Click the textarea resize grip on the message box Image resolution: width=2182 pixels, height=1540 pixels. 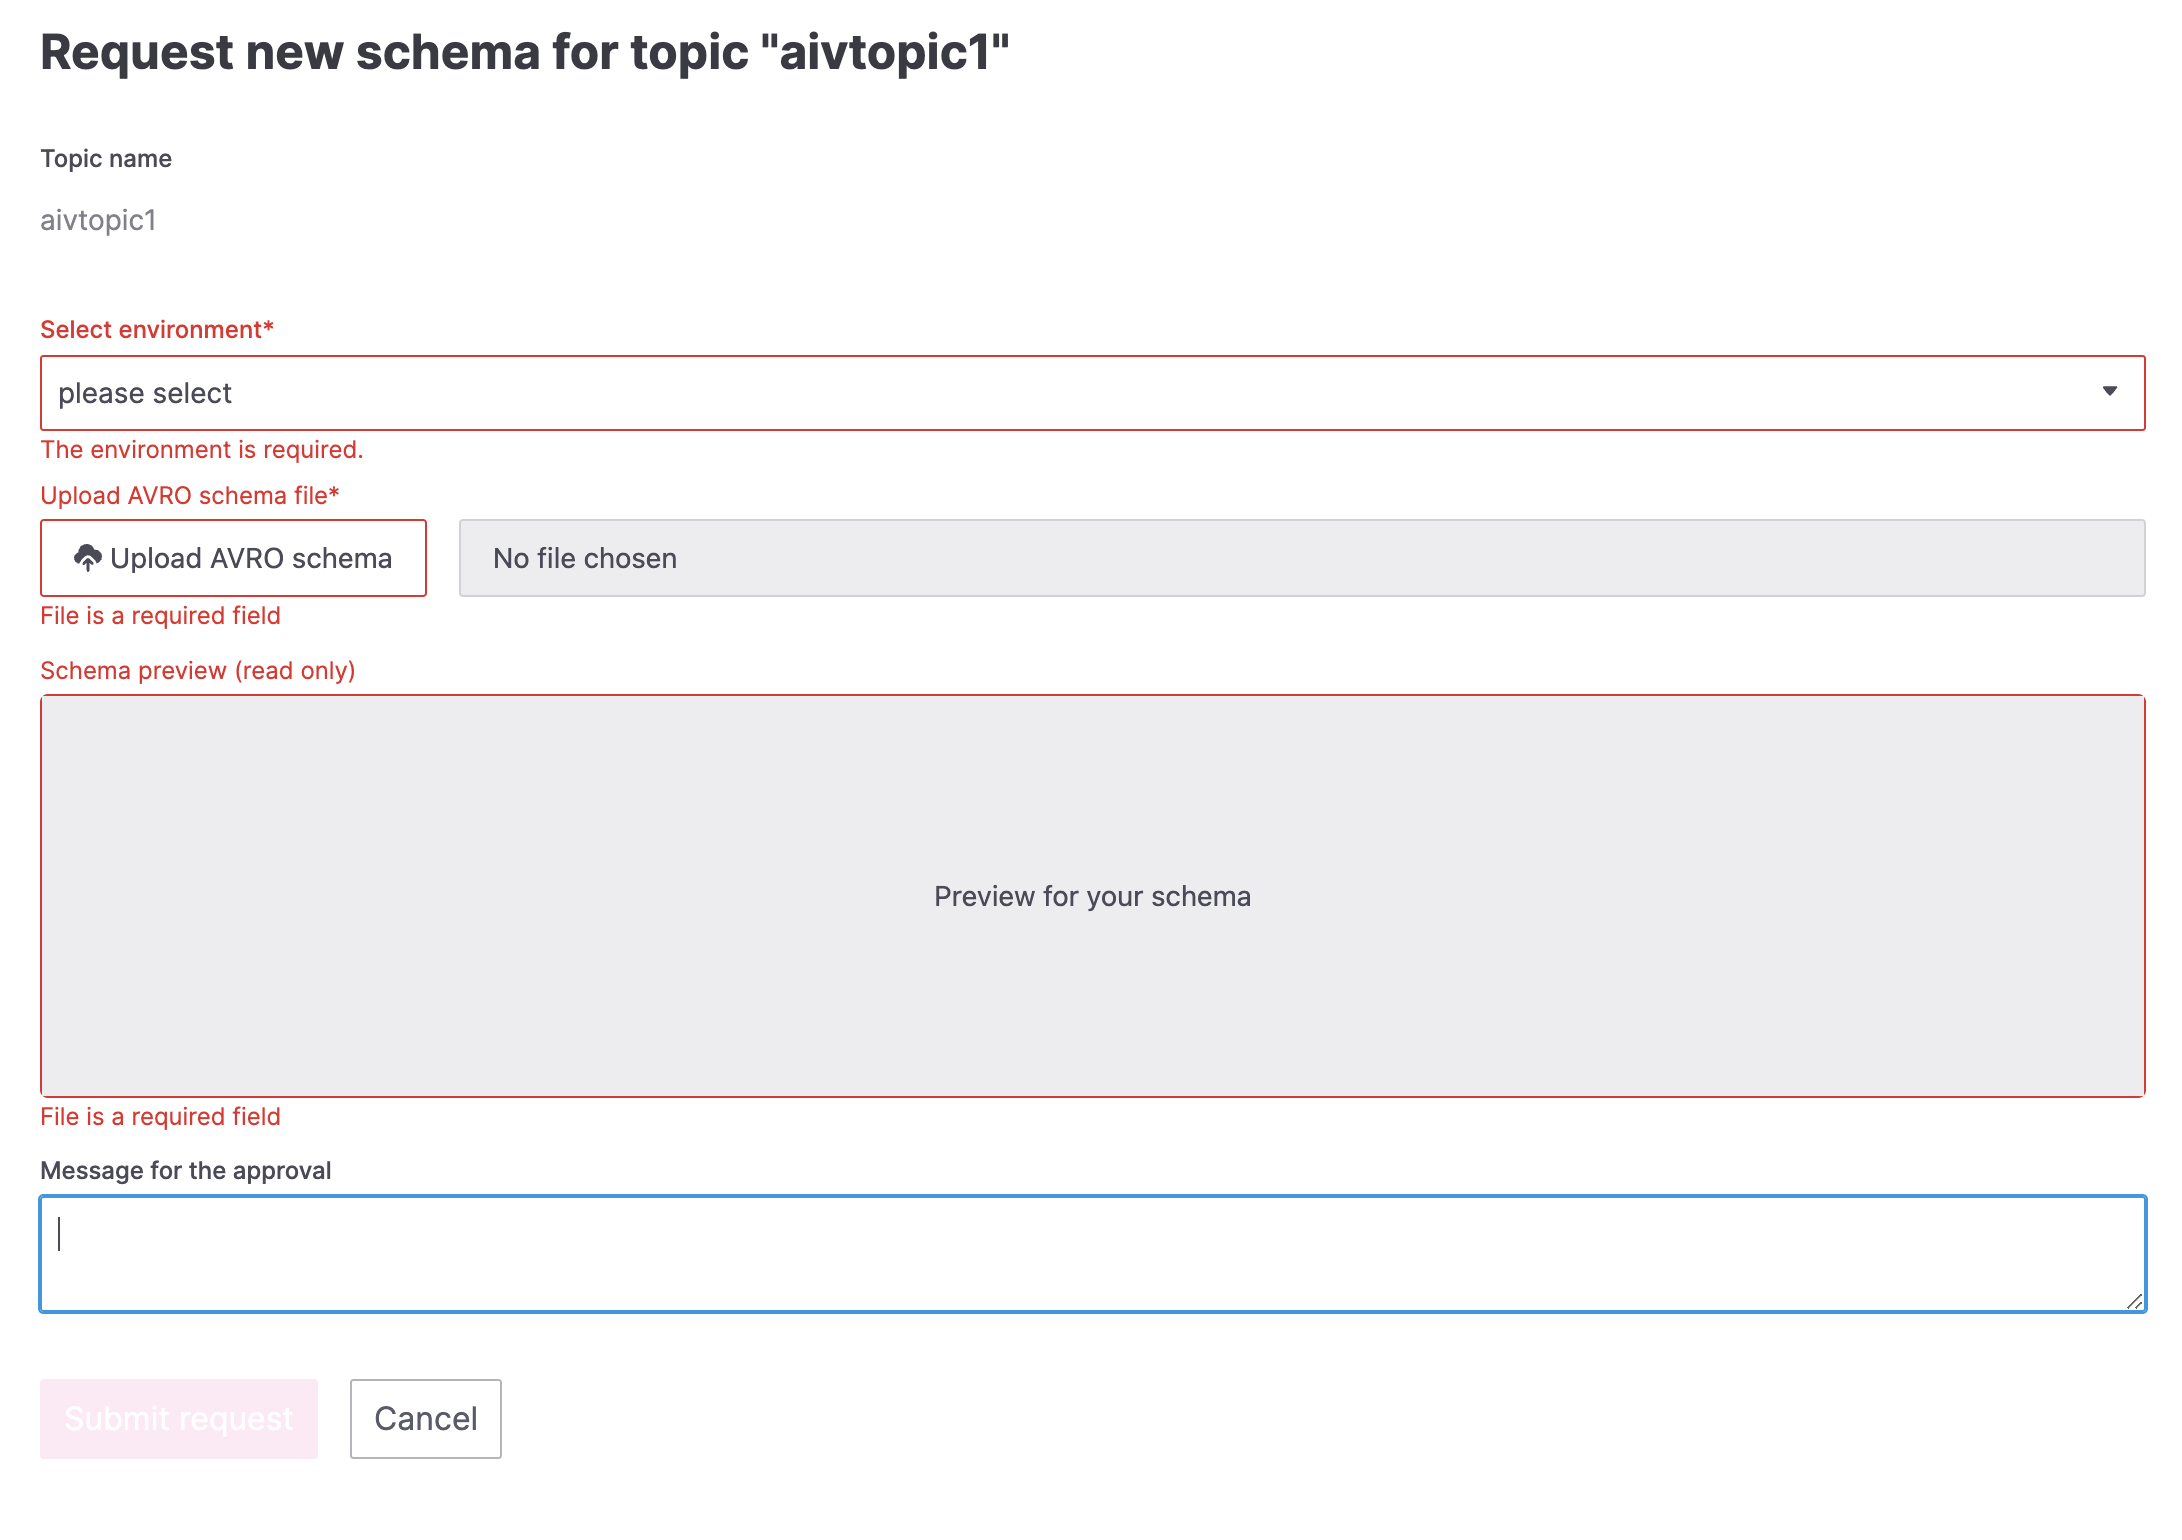2130,1300
